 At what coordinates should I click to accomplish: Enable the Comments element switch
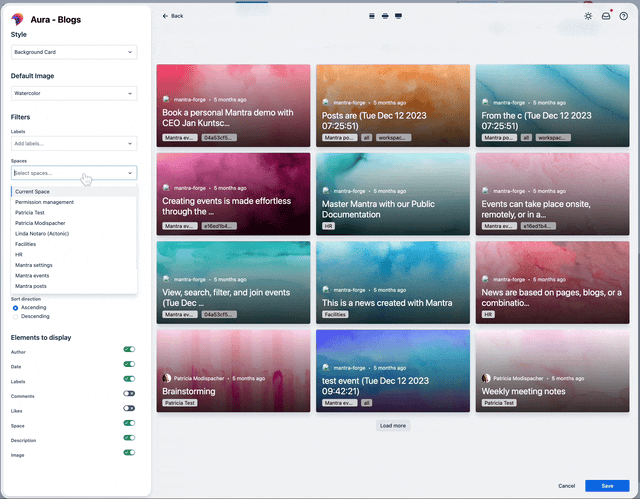(129, 393)
